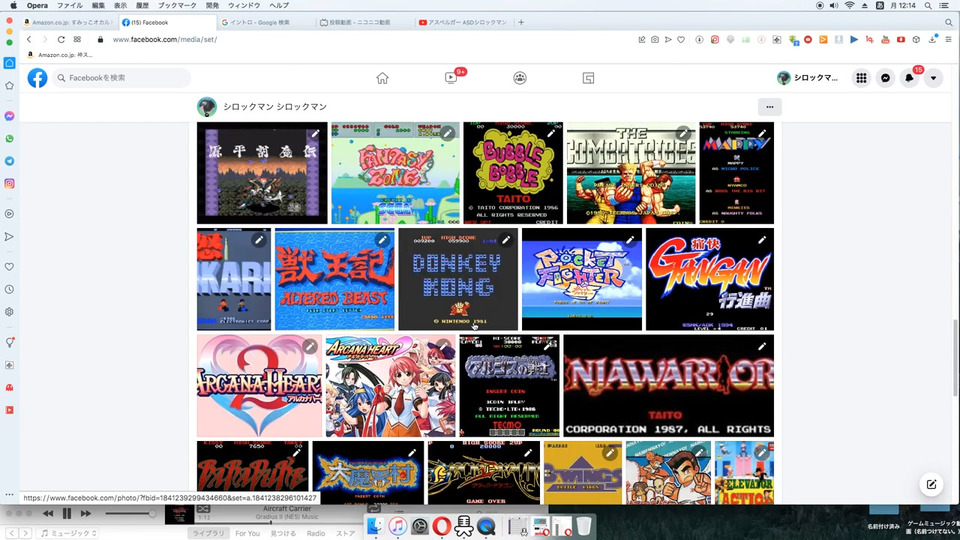Go back with the browser back arrow
Viewport: 960px width, 540px height.
coord(29,39)
